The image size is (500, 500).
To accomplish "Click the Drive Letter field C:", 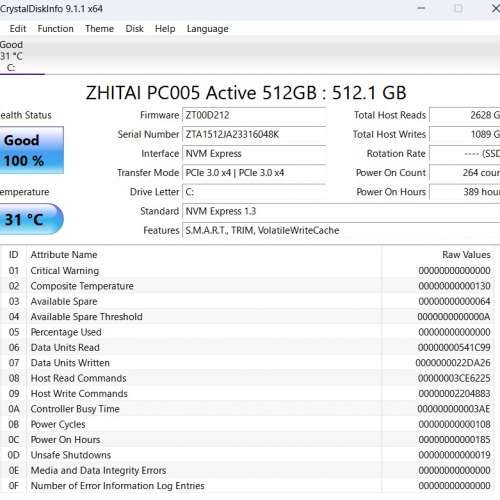I will point(254,192).
